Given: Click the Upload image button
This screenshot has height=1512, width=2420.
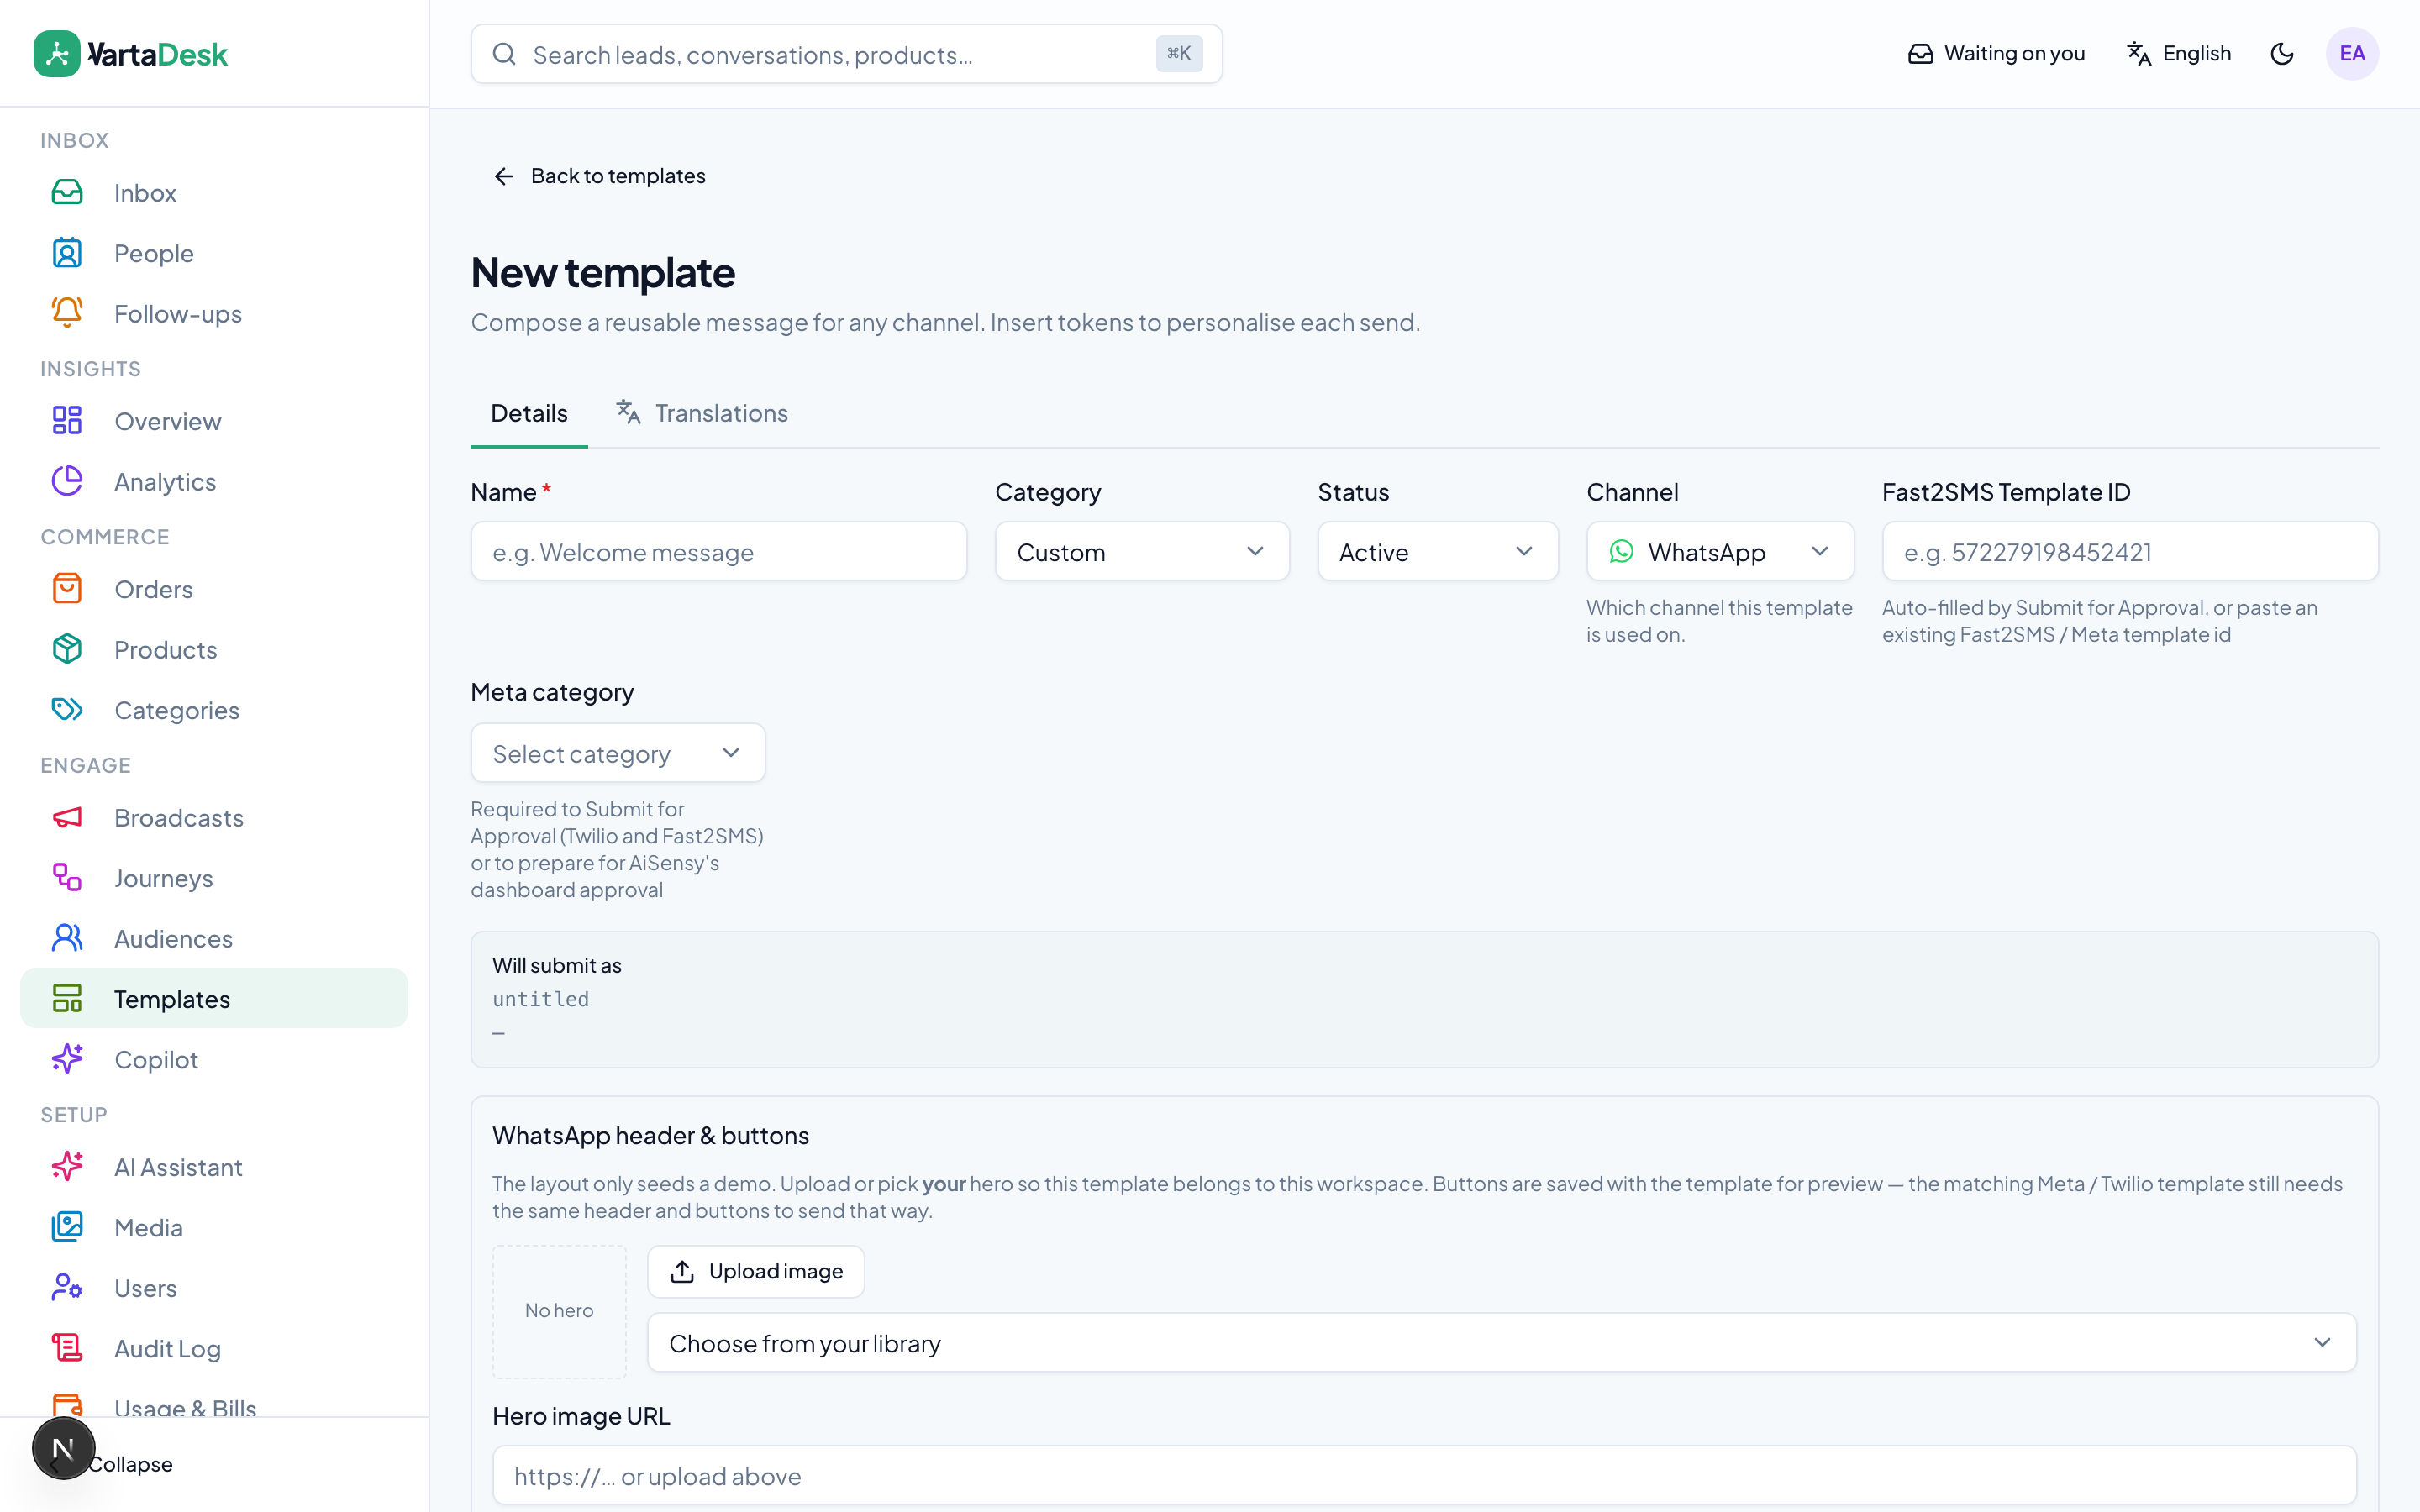Looking at the screenshot, I should [756, 1271].
